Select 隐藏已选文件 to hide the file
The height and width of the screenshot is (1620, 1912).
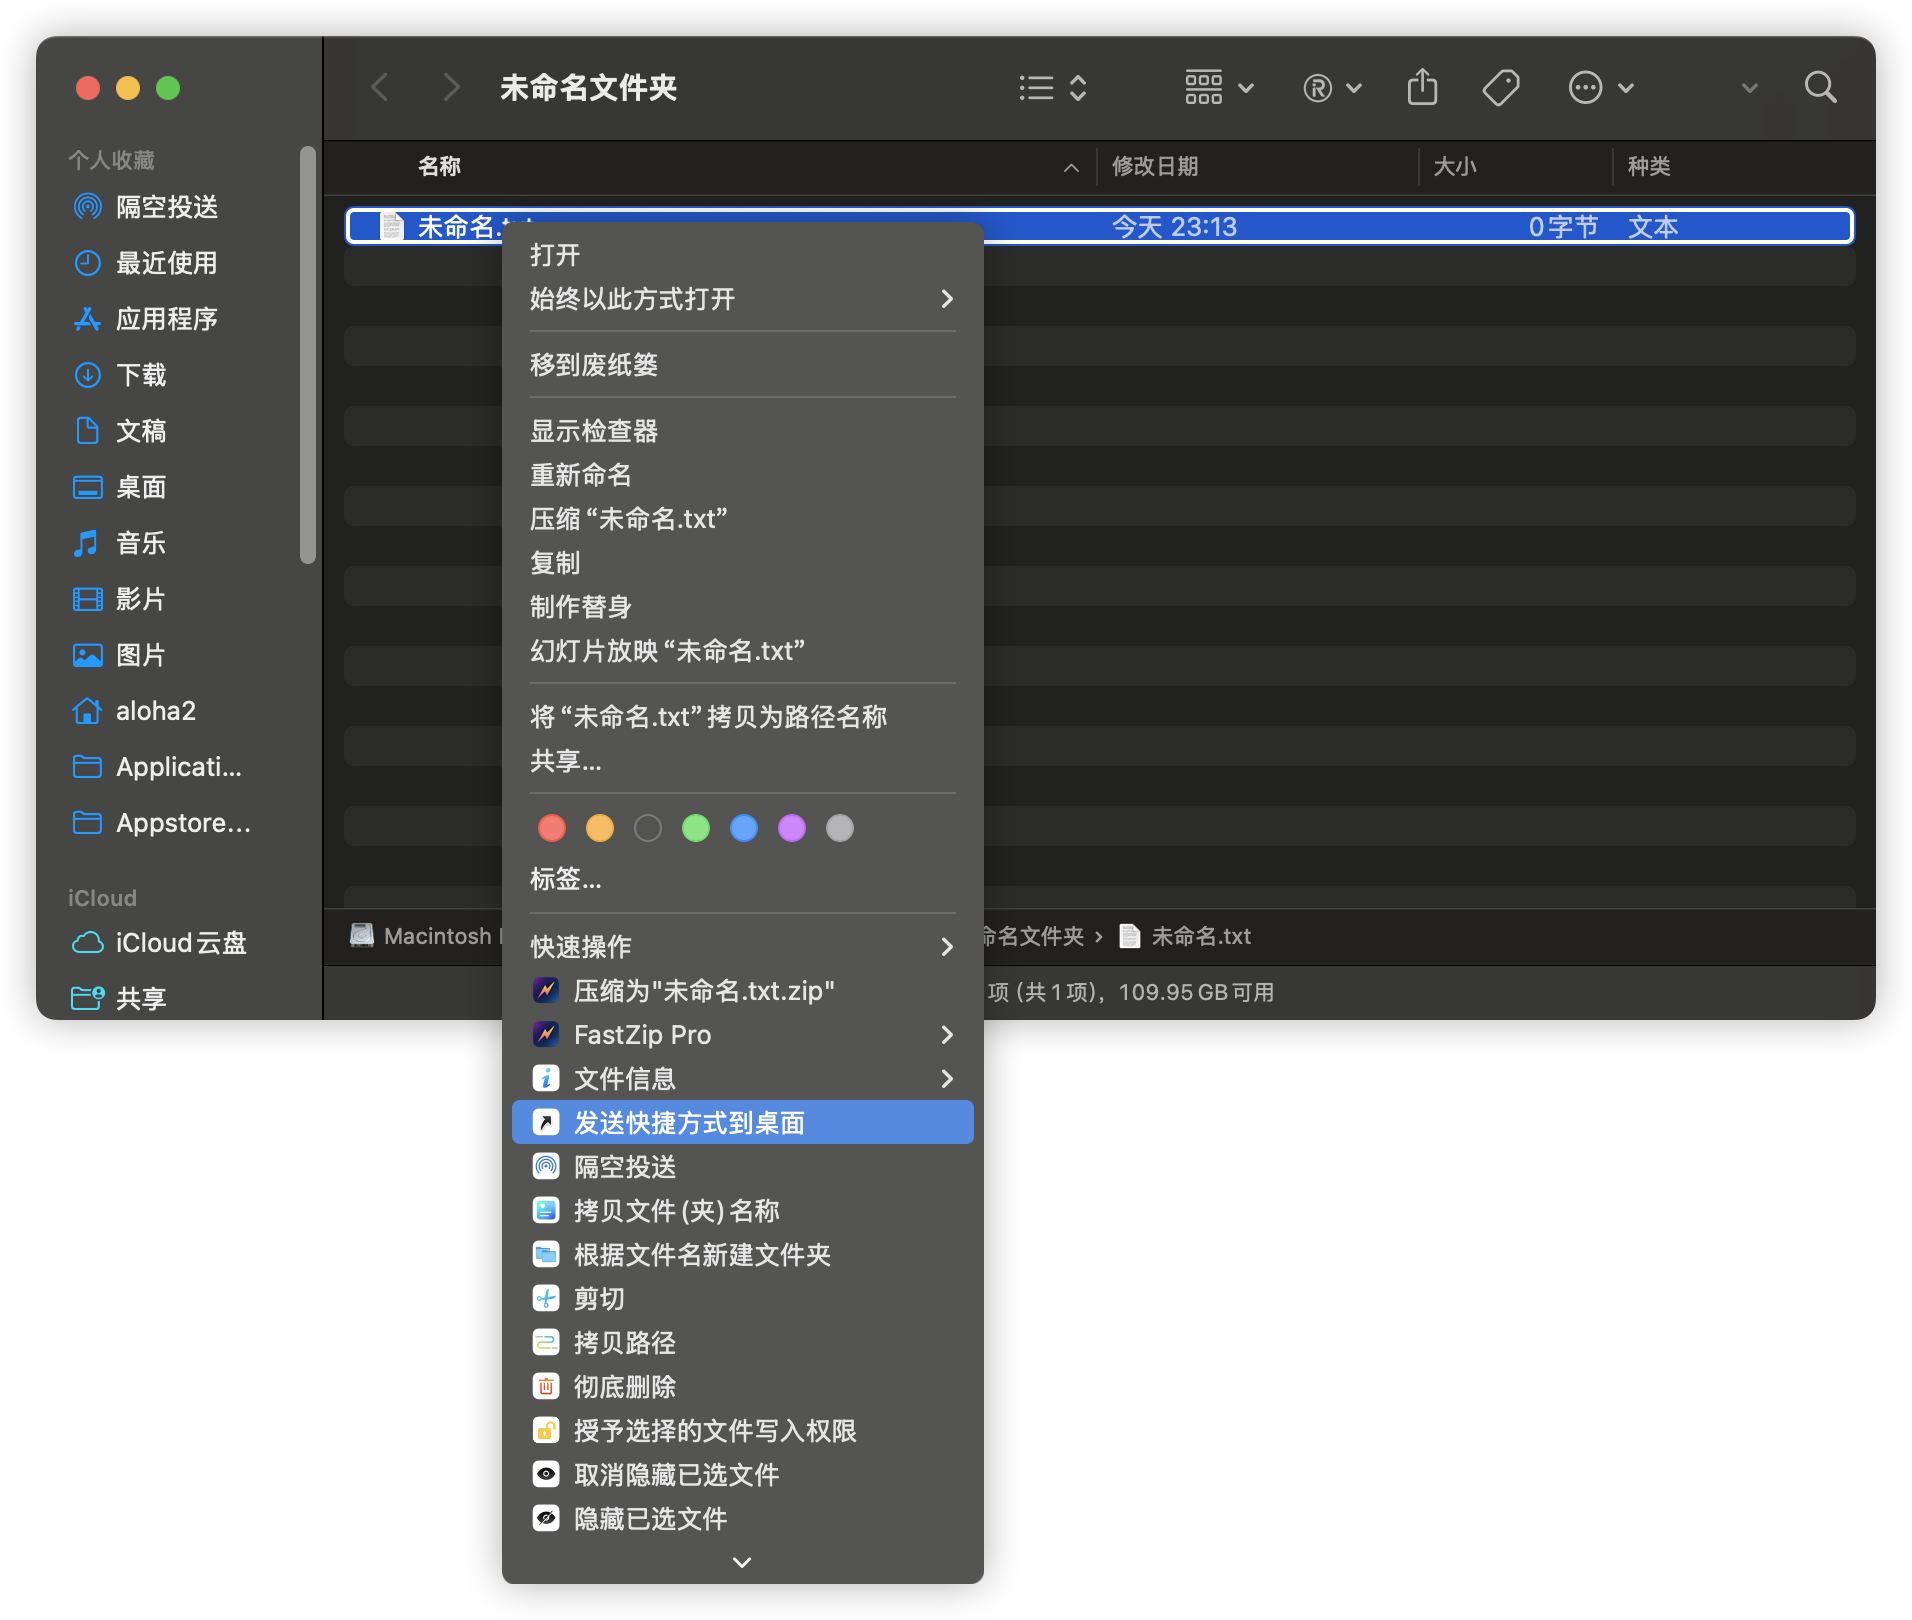tap(650, 1519)
